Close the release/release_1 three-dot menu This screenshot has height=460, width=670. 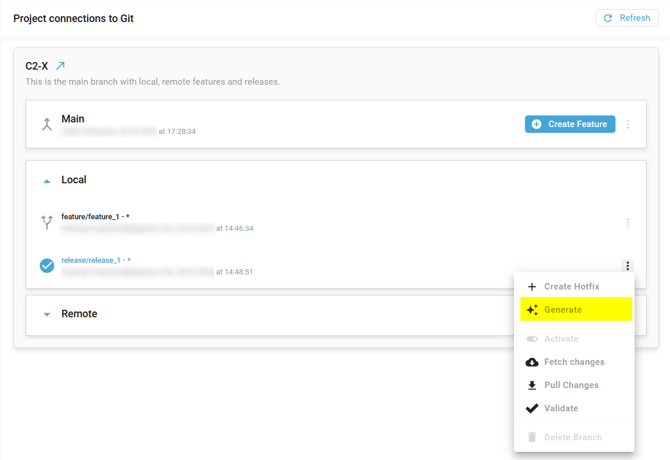coord(628,266)
